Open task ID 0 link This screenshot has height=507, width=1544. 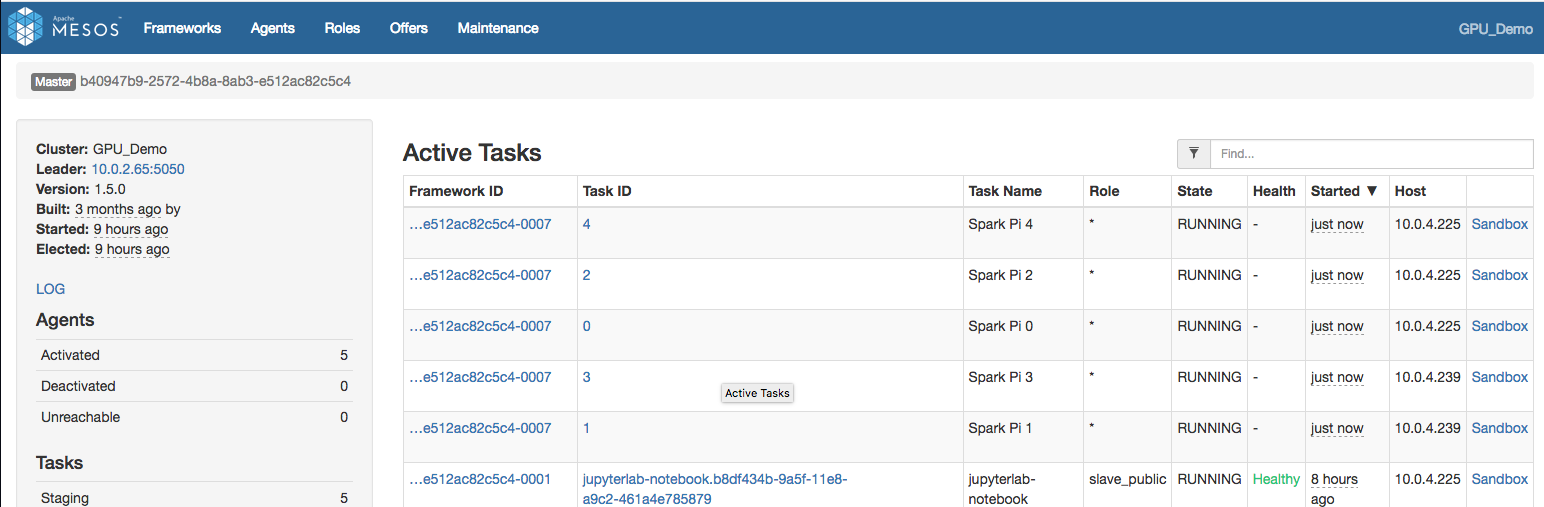[586, 326]
